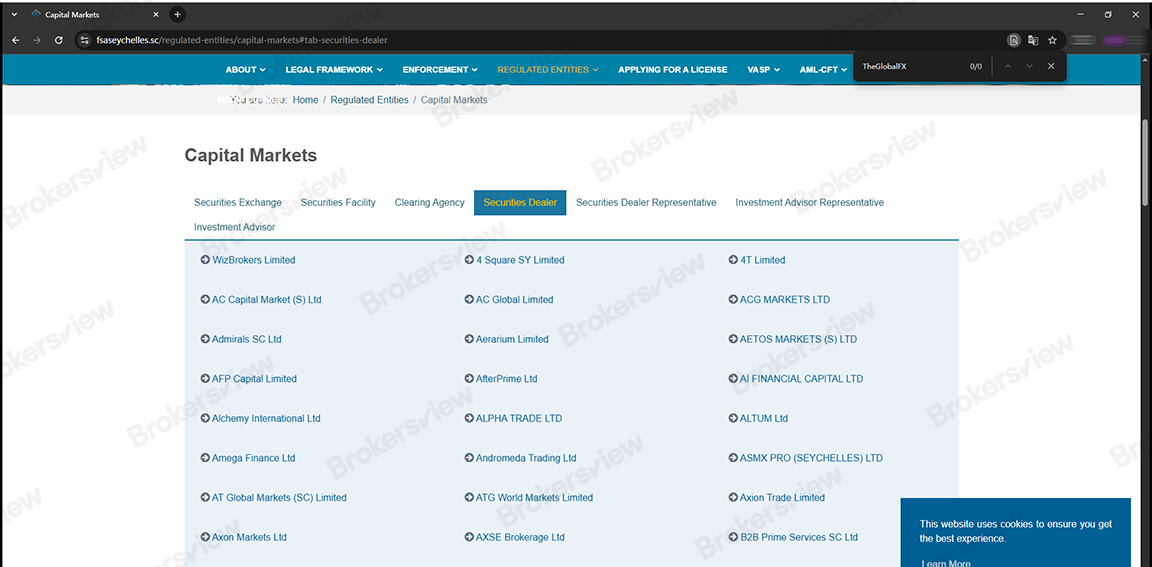Switch to Securities Dealer Representative tab
The image size is (1152, 567).
(647, 202)
